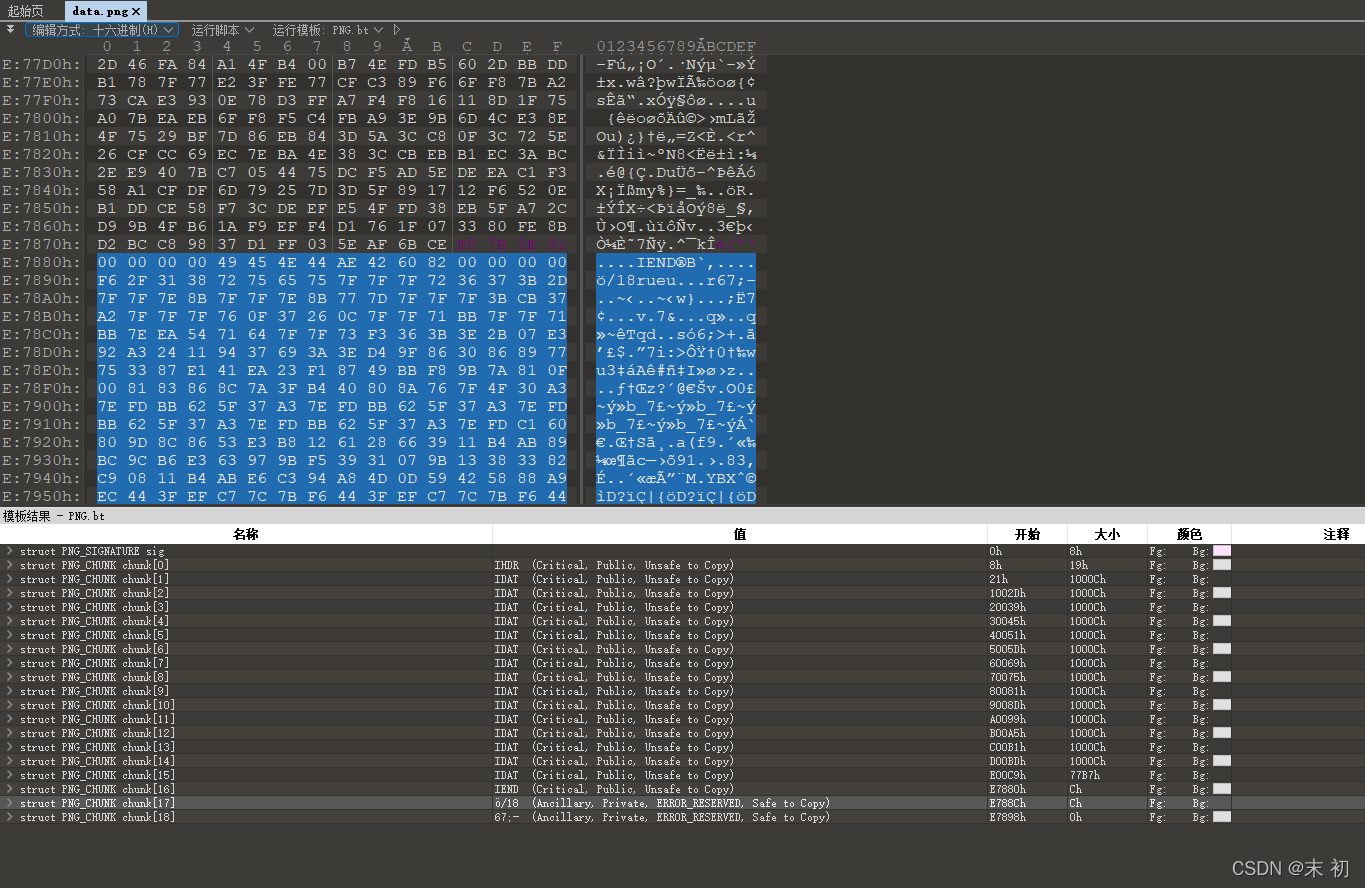Screen dimensions: 1365x888
Task: Close the data.png tab
Action: [136, 11]
